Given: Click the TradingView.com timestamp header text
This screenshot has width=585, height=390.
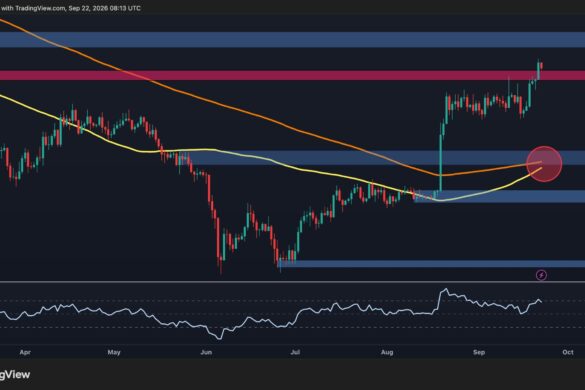Looking at the screenshot, I should point(71,8).
